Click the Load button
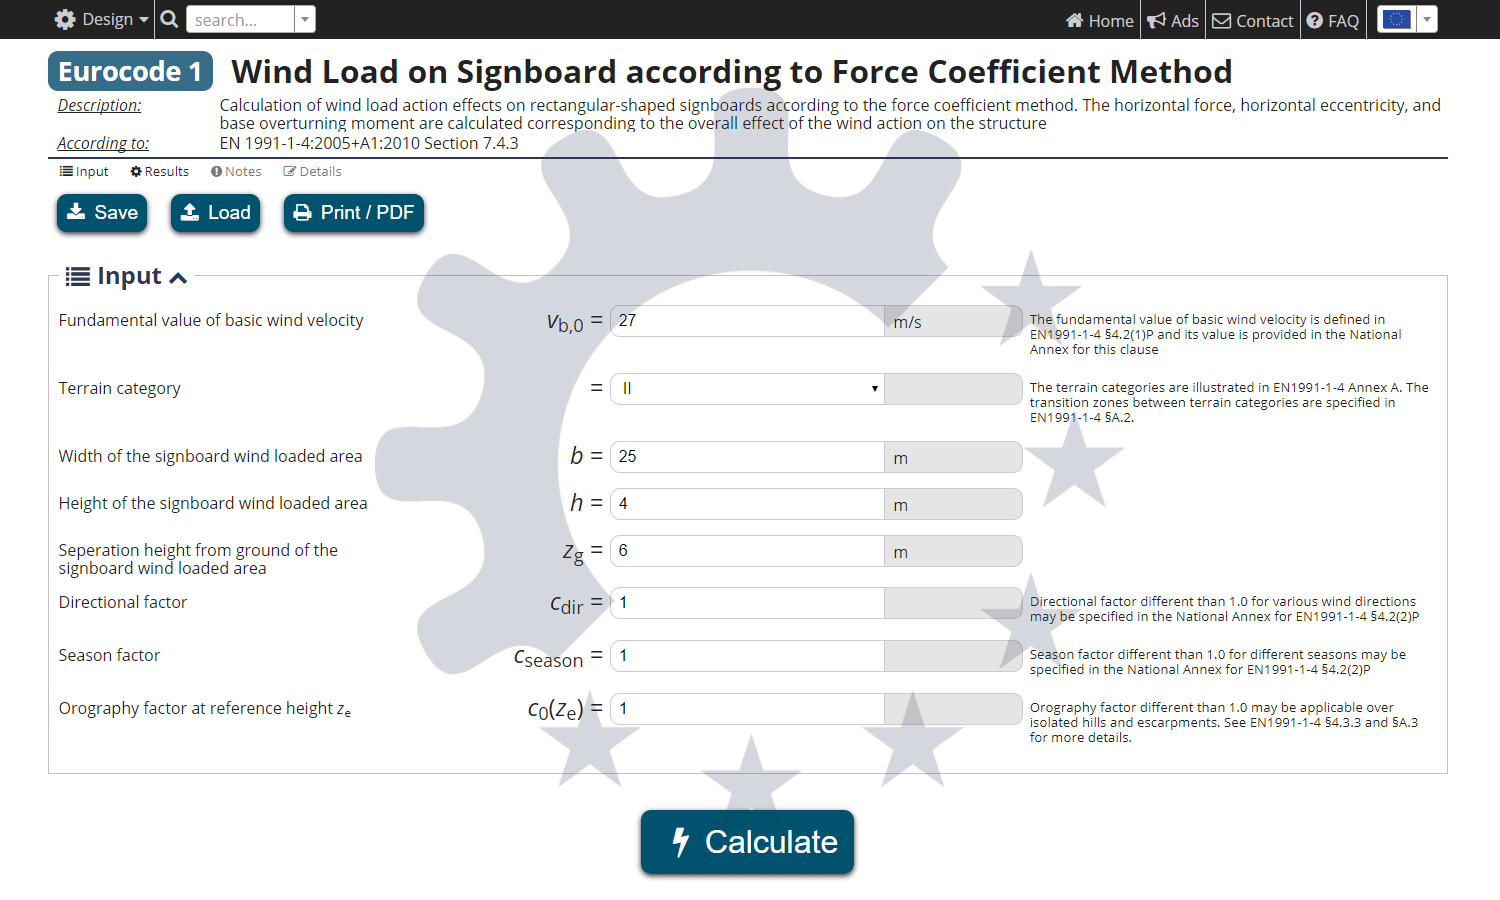The width and height of the screenshot is (1500, 900). (x=215, y=212)
